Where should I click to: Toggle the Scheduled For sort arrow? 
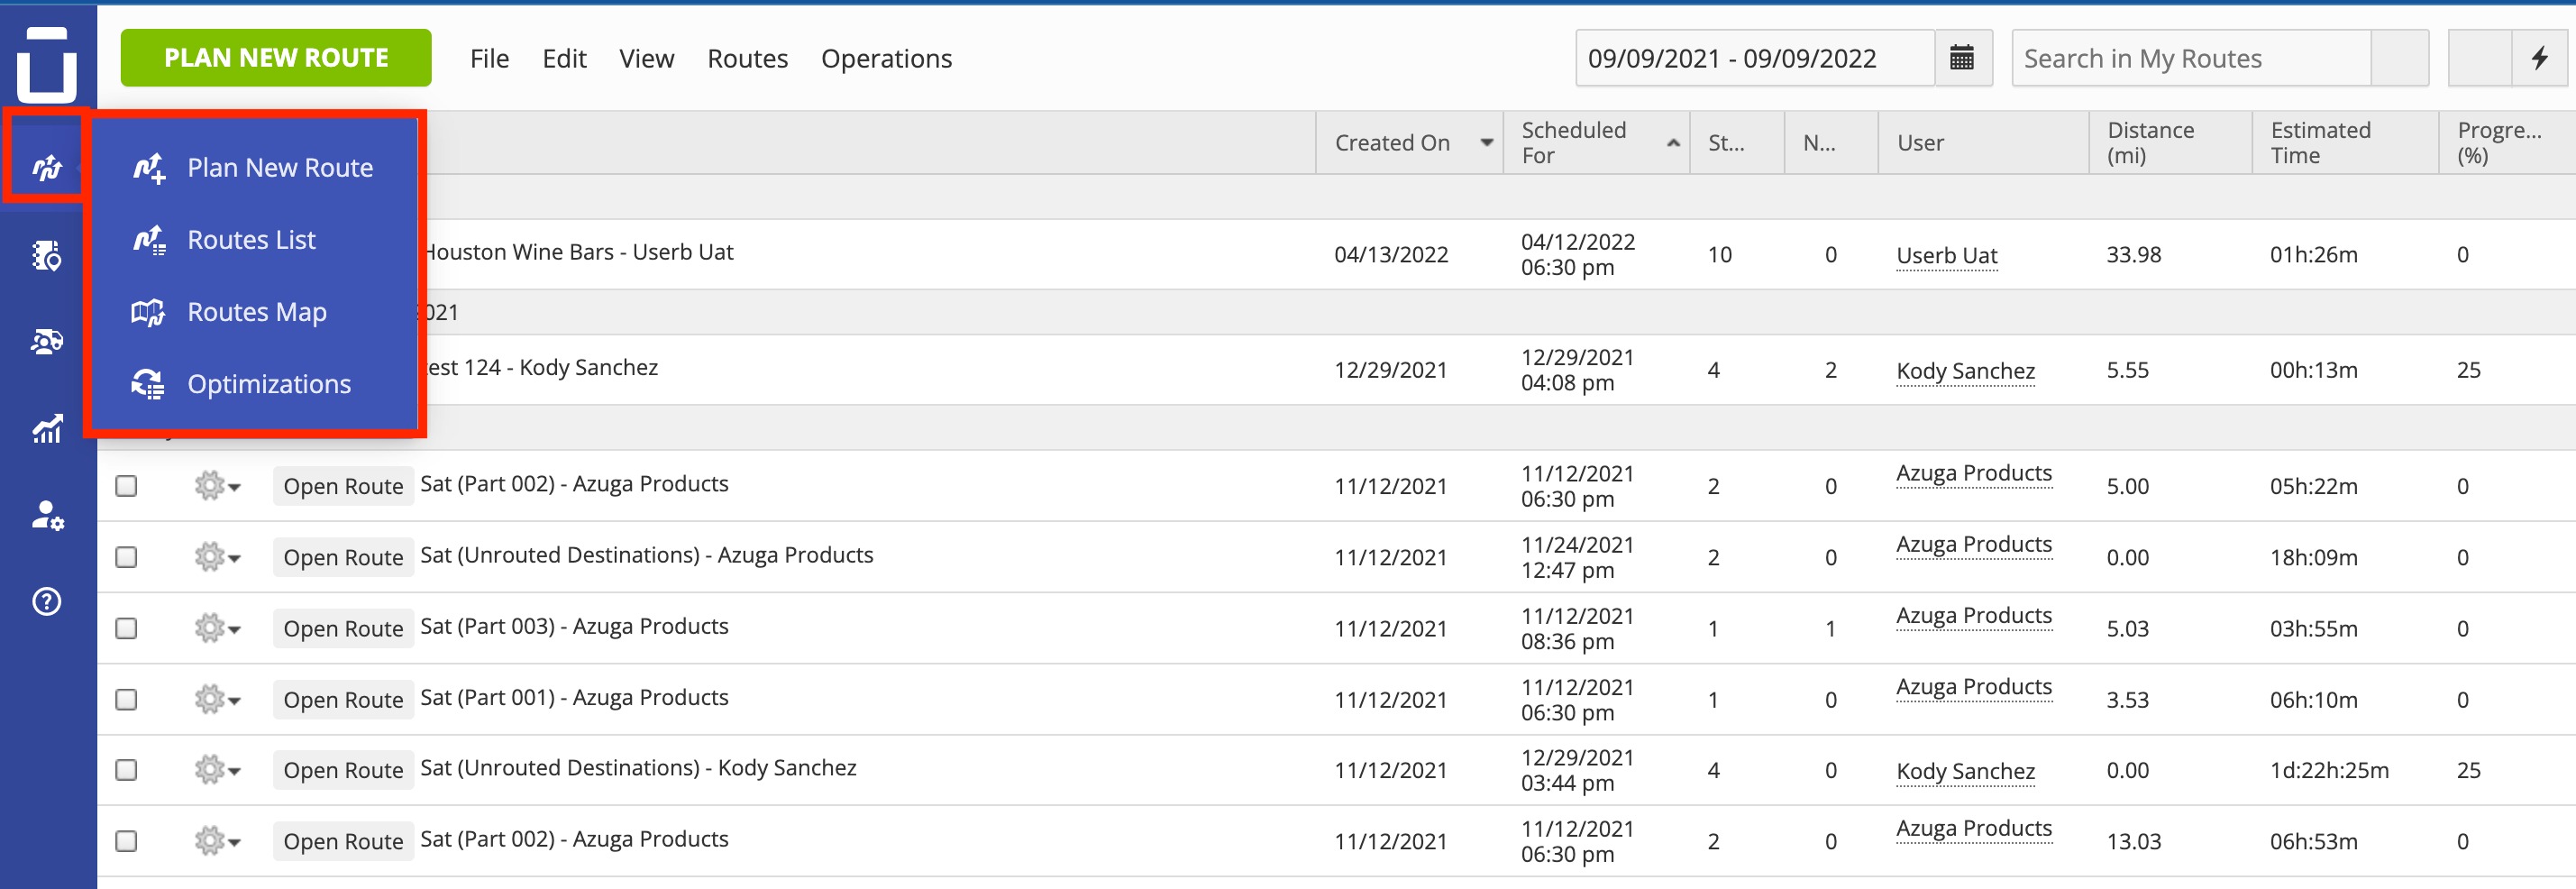(1673, 143)
